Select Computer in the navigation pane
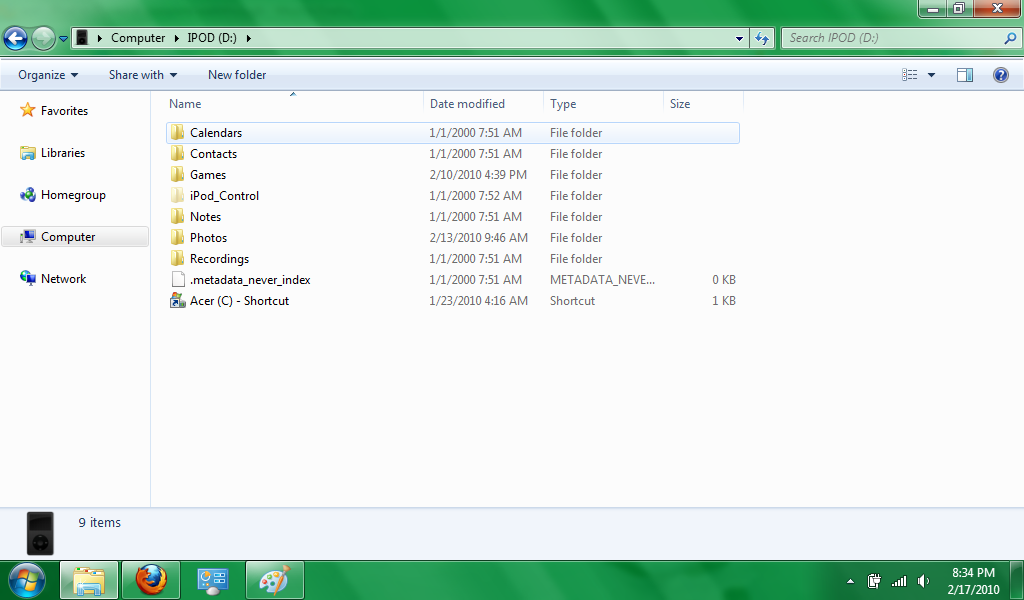Image resolution: width=1024 pixels, height=600 pixels. click(x=75, y=236)
